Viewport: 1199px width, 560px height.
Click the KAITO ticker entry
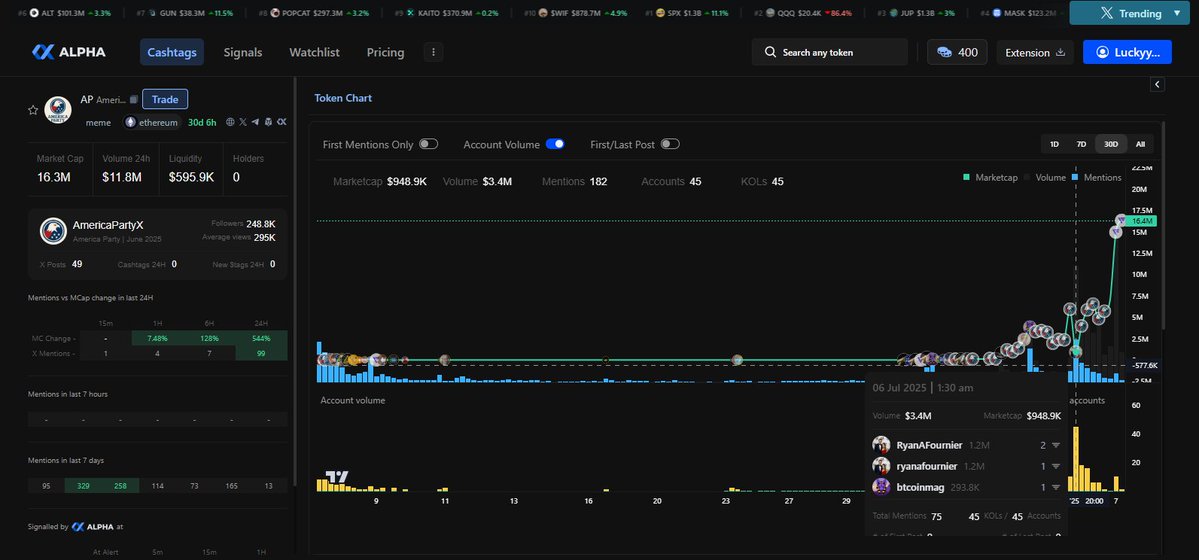click(x=446, y=13)
